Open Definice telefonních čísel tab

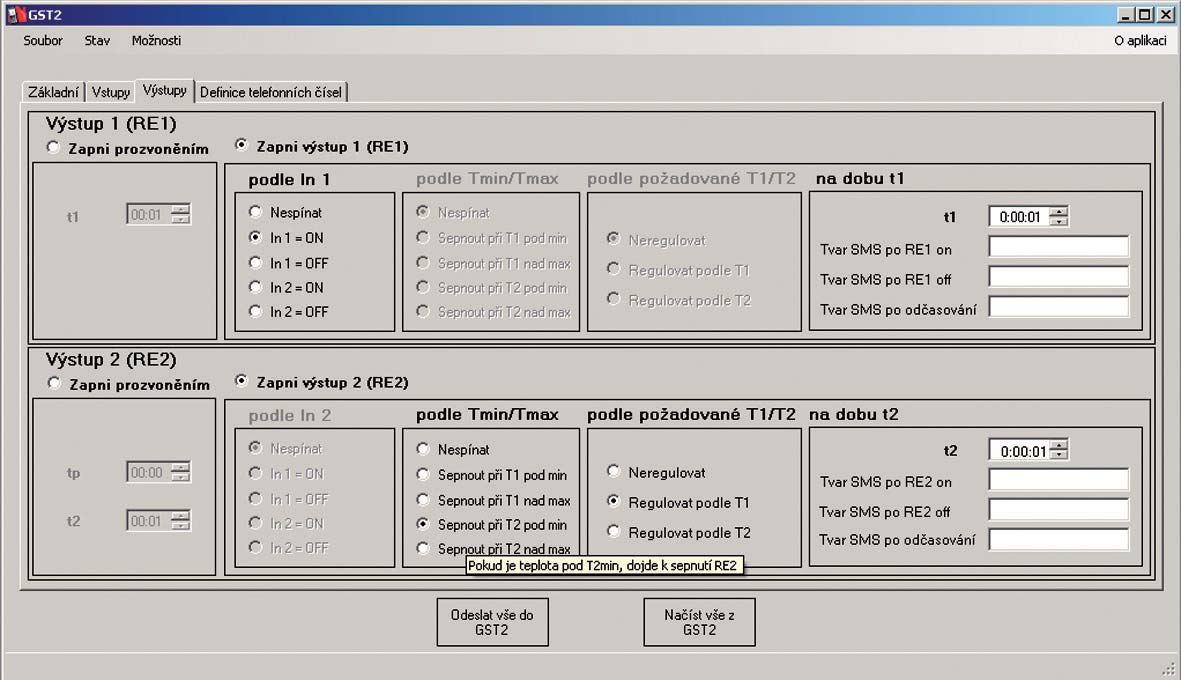tap(270, 92)
